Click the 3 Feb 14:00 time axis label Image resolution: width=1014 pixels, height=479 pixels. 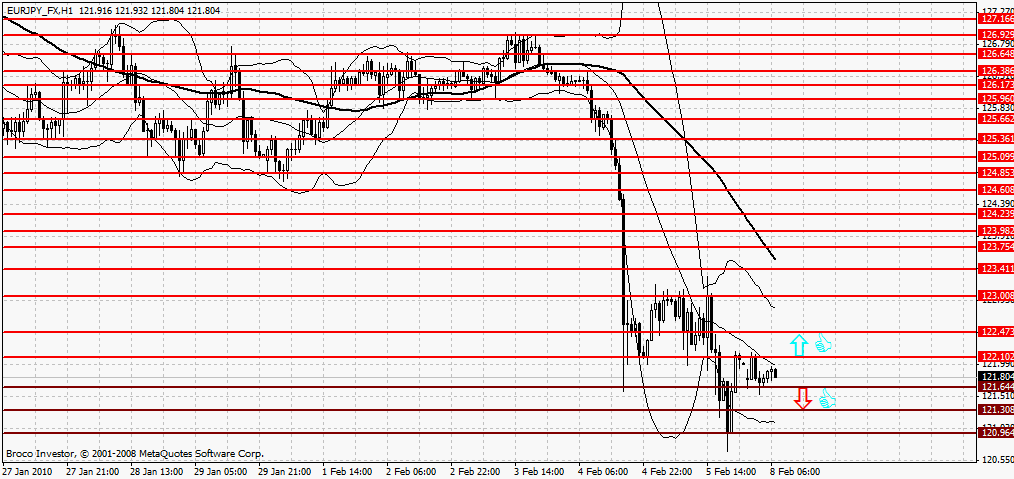[539, 472]
